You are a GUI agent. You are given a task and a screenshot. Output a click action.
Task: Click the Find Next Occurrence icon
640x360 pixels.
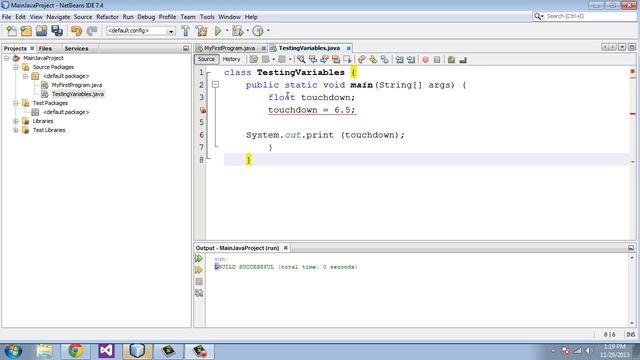[x=324, y=60]
